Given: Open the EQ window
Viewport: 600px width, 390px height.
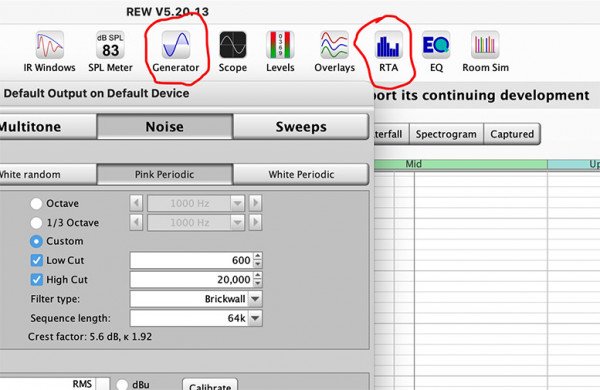Looking at the screenshot, I should click(x=436, y=52).
